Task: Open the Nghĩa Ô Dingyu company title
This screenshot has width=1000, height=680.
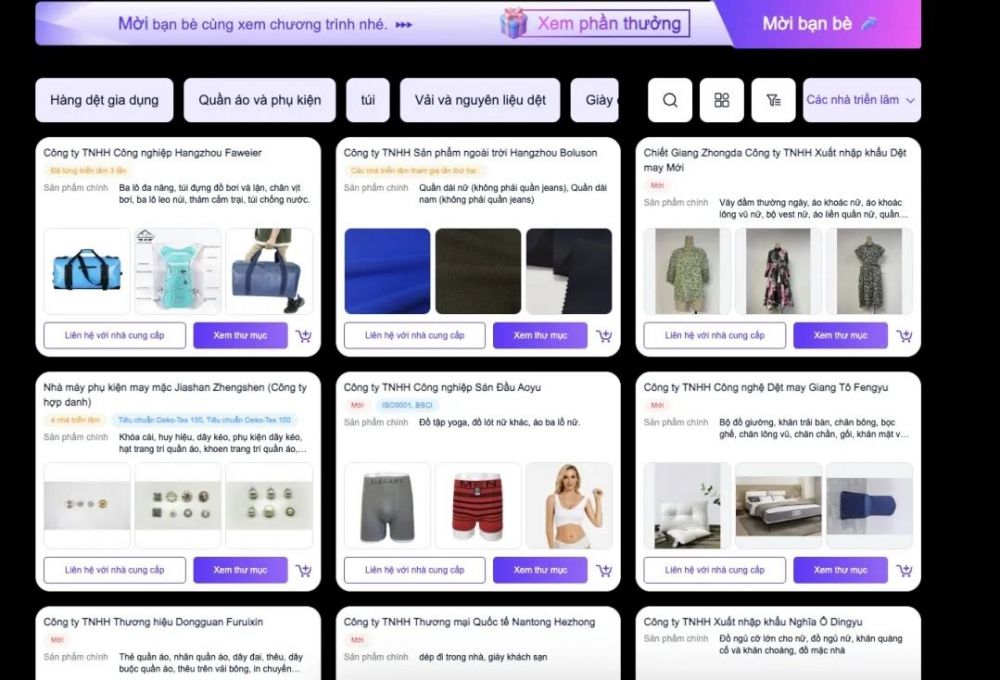Action: point(753,622)
